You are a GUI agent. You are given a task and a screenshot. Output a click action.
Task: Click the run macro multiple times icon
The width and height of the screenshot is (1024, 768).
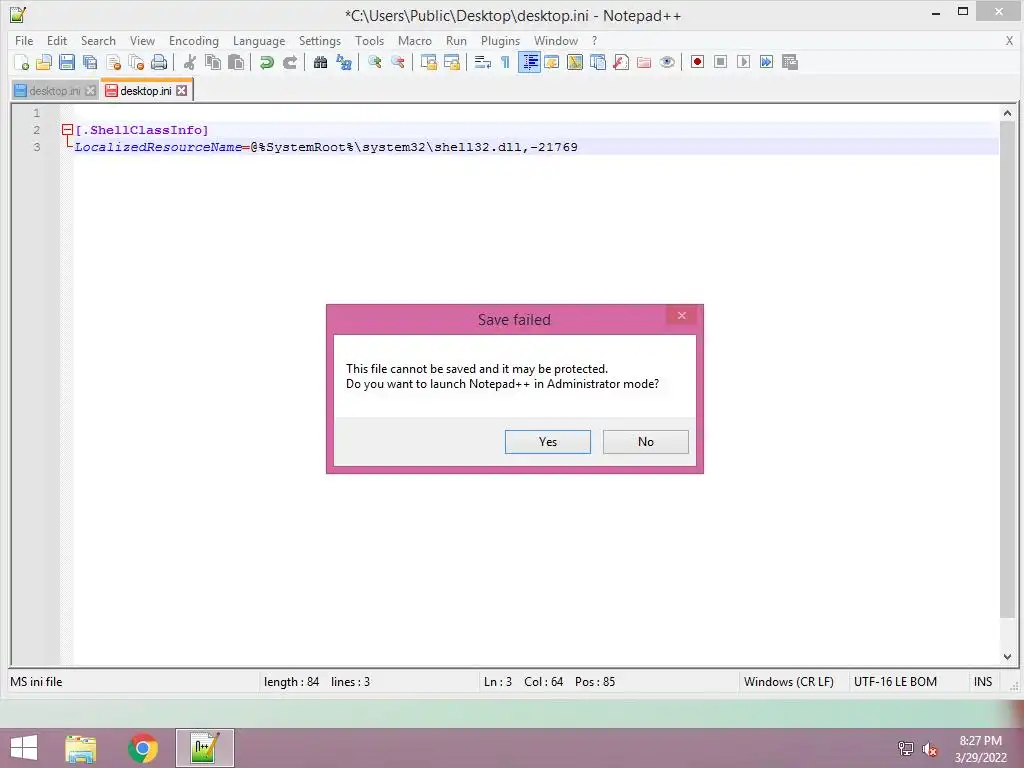click(x=767, y=62)
